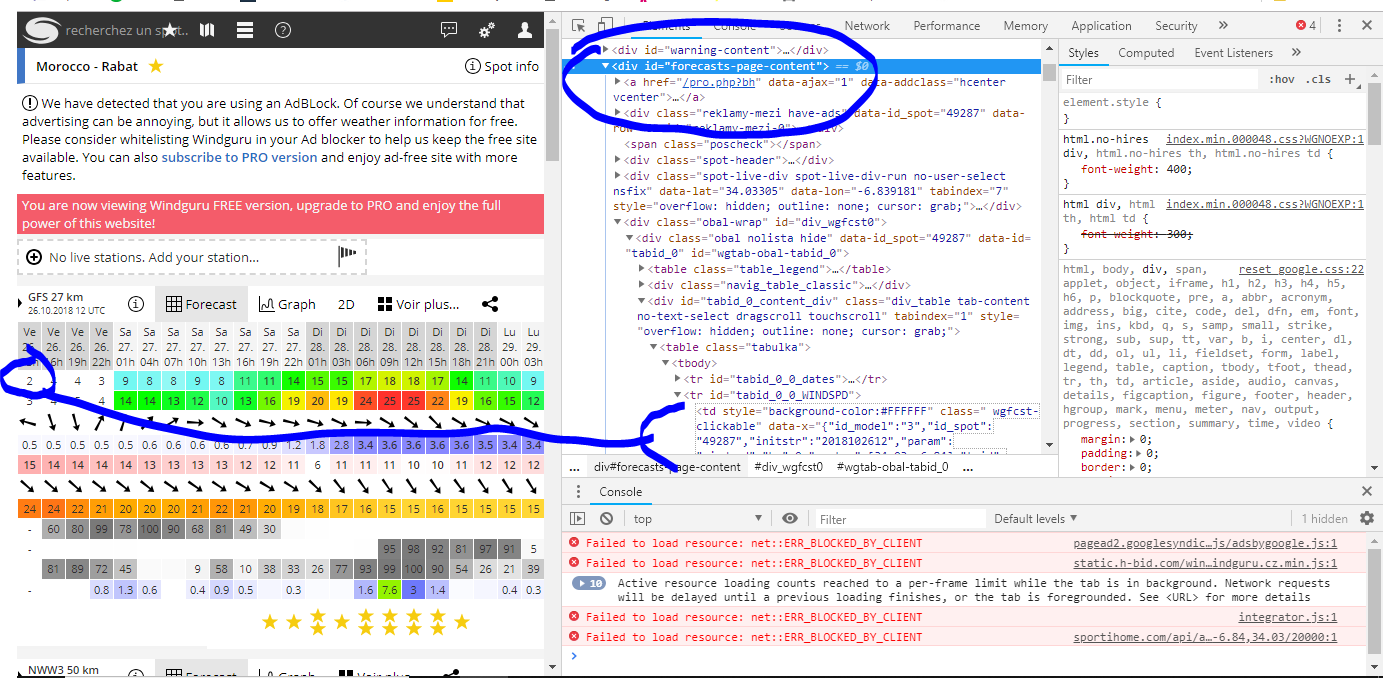Switch to the 2D tab
Screen dimensions: 1383x678
(x=346, y=304)
